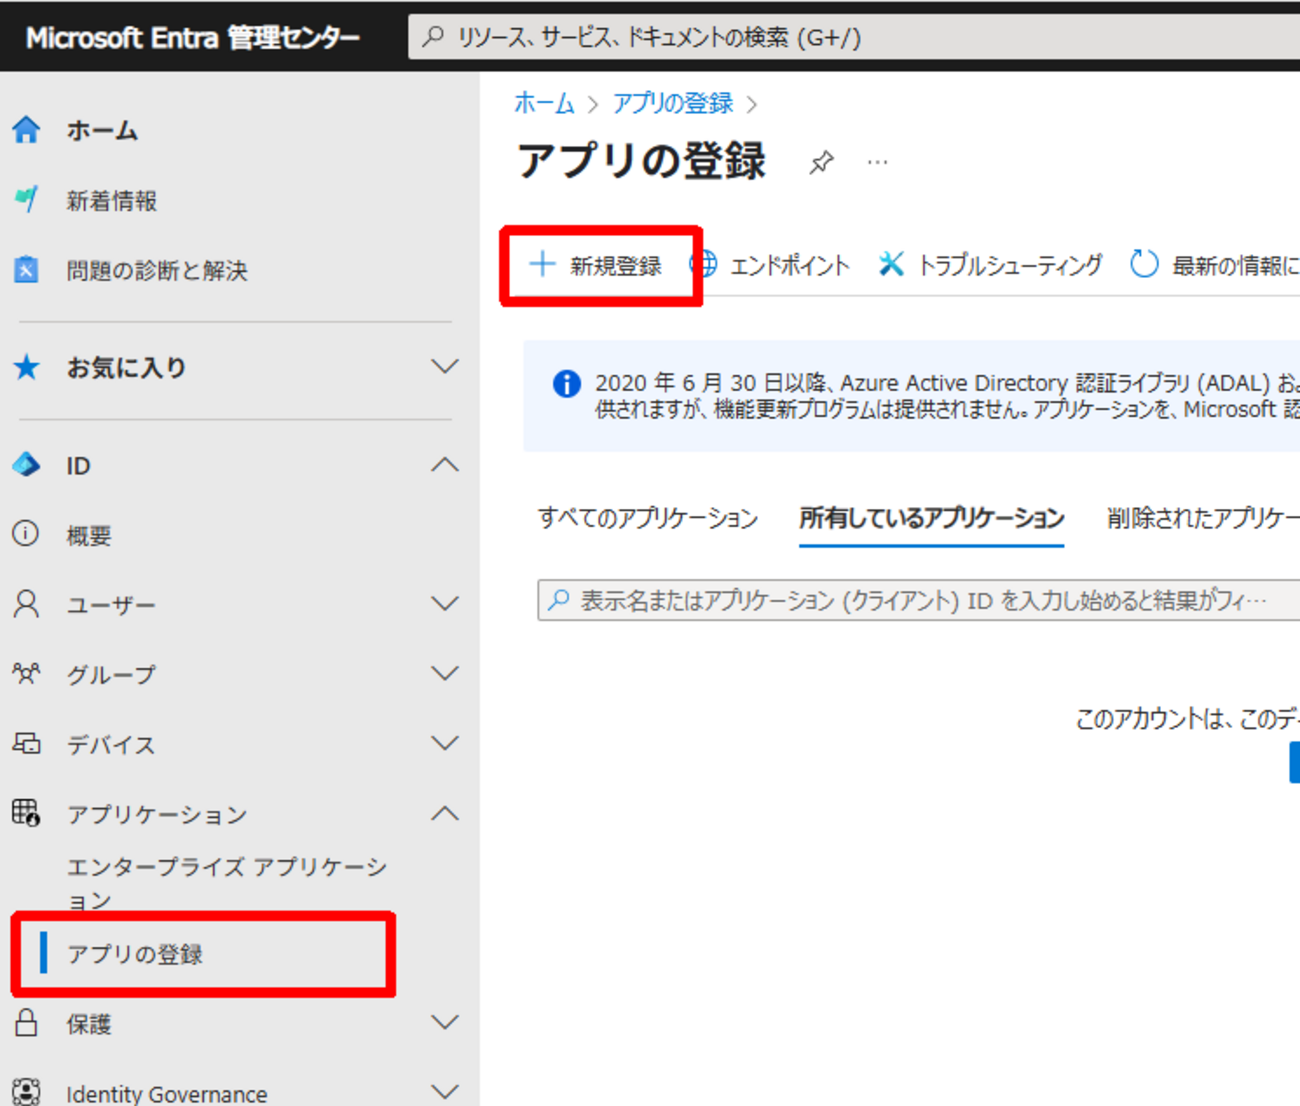This screenshot has width=1300, height=1106.
Task: Pin the アプリの登録 page with pushpin icon
Action: pos(821,162)
